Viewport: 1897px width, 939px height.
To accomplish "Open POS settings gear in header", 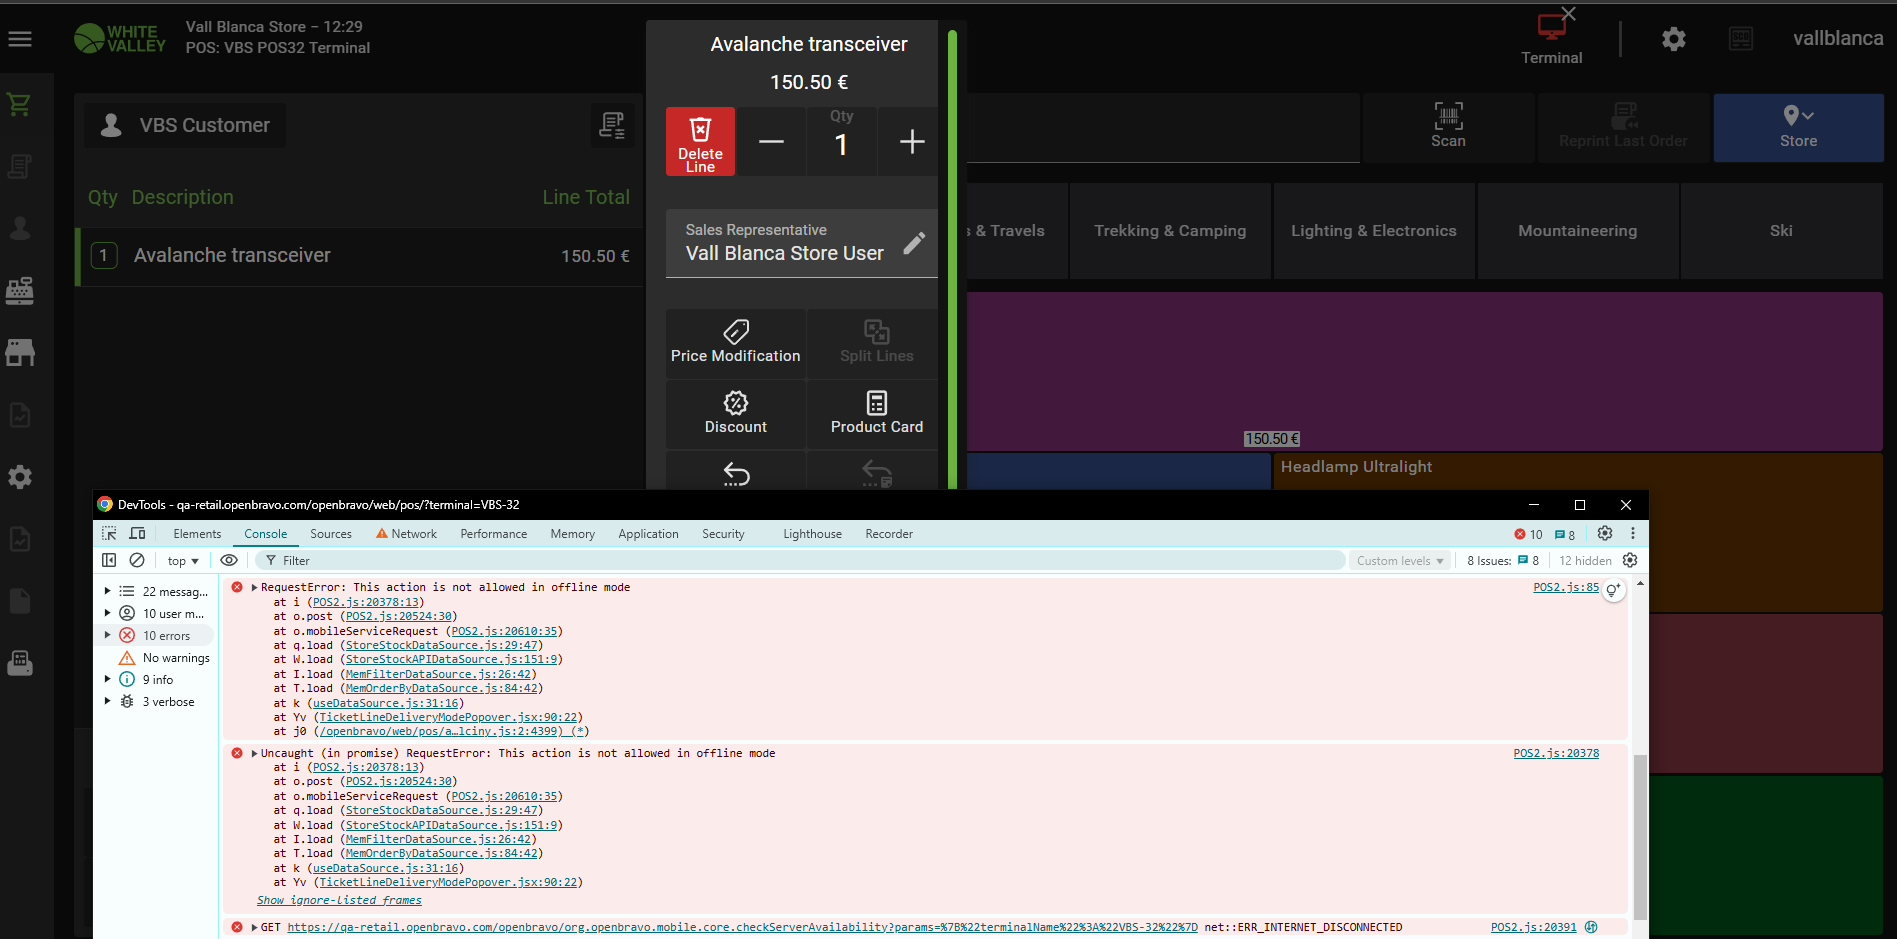I will 1674,39.
